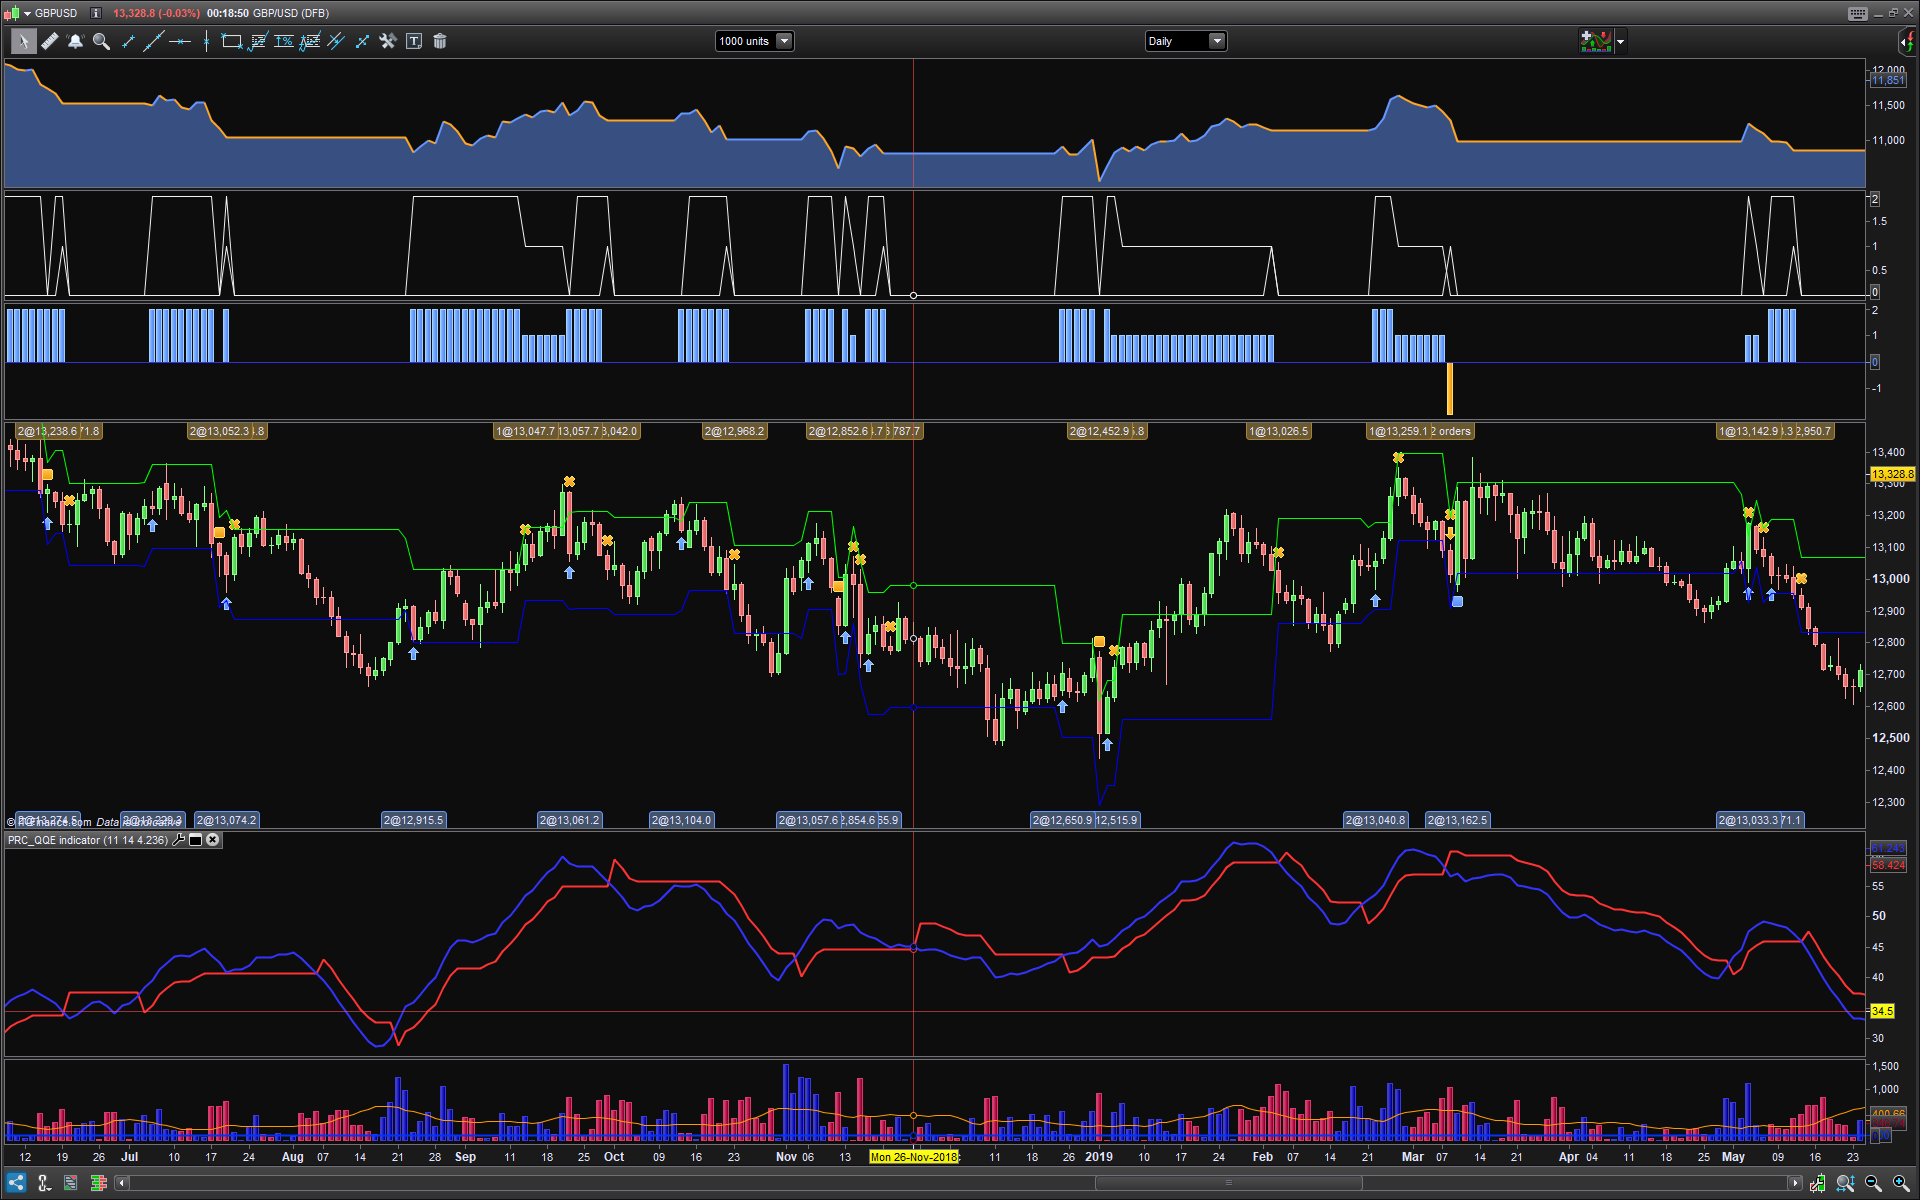
Task: Toggle the arrow cursor selection mode
Action: coord(22,41)
